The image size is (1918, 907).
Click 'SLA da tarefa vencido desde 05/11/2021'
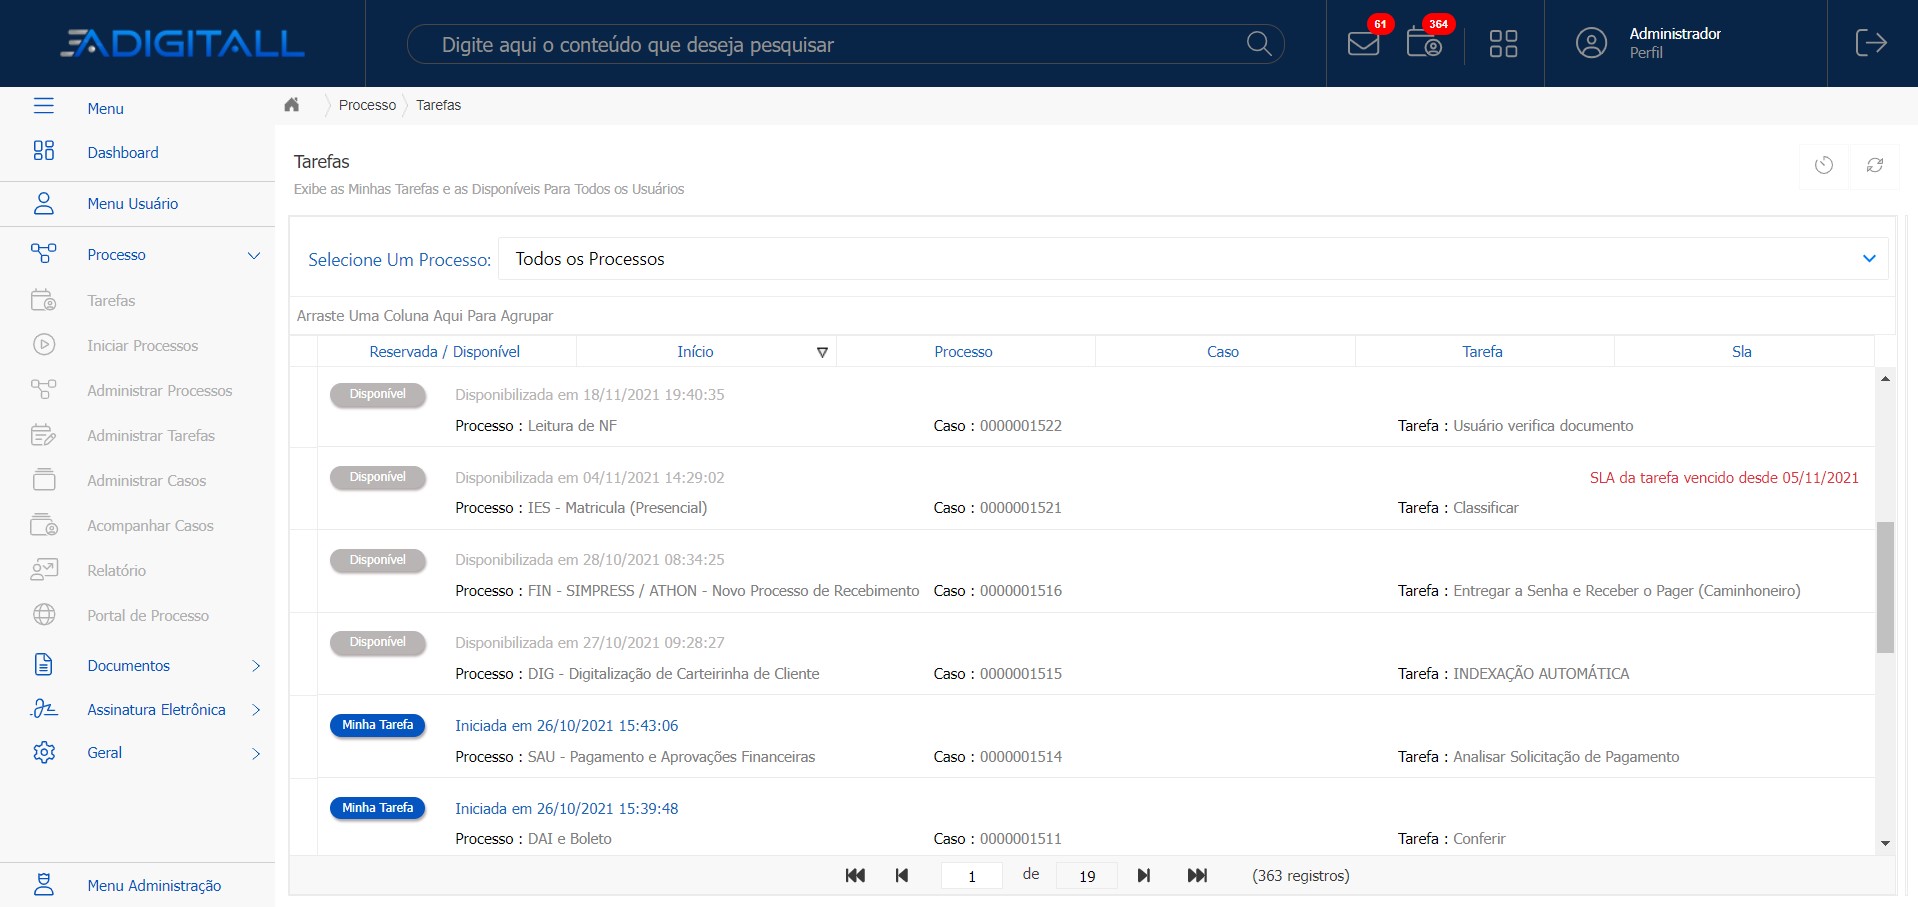tap(1724, 478)
